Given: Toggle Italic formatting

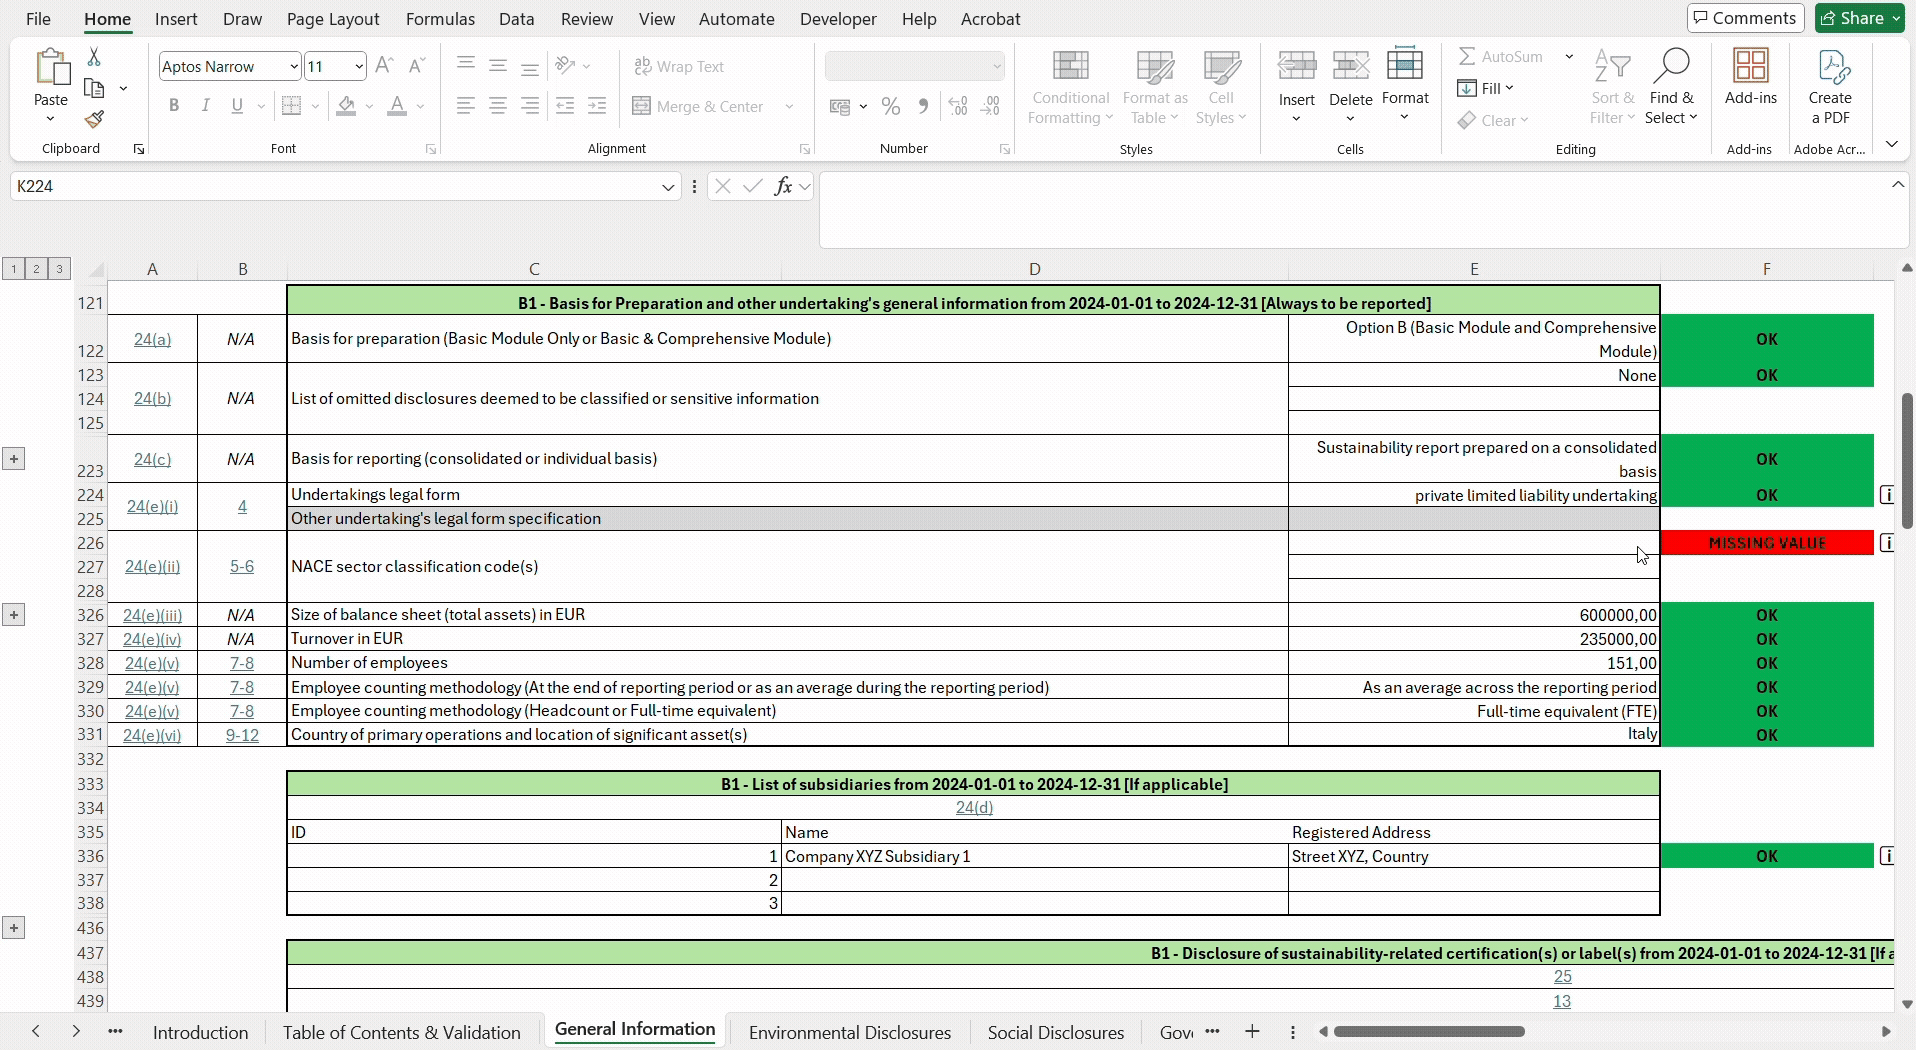Looking at the screenshot, I should [x=205, y=106].
